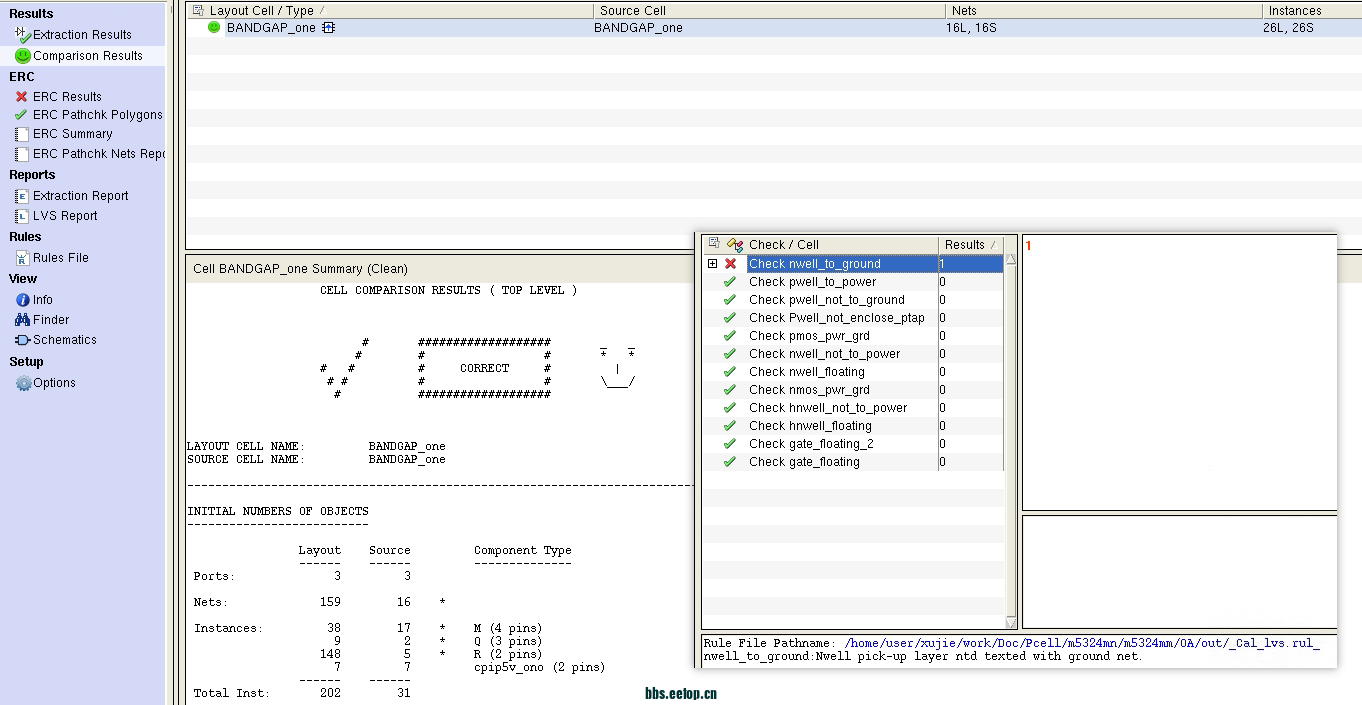This screenshot has width=1362, height=705.
Task: Click the green check beside ERC Pathchk Polygons
Action: [x=22, y=115]
